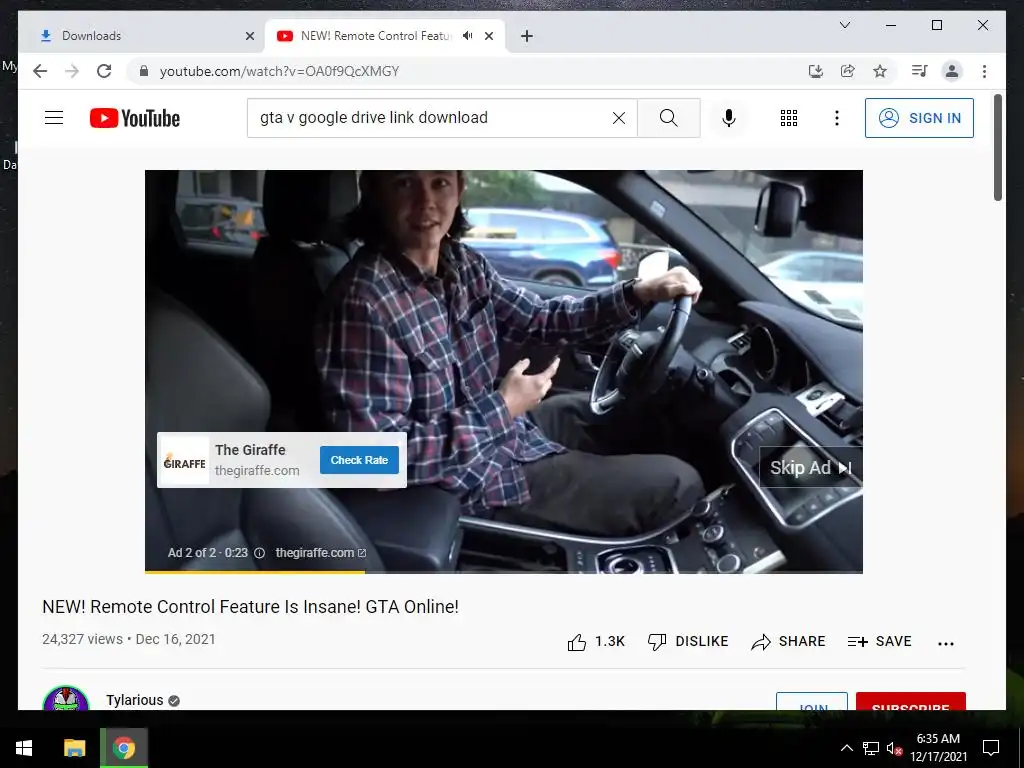Screen dimensions: 1024x768
Task: Open the Tylarious channel name
Action: coord(135,700)
